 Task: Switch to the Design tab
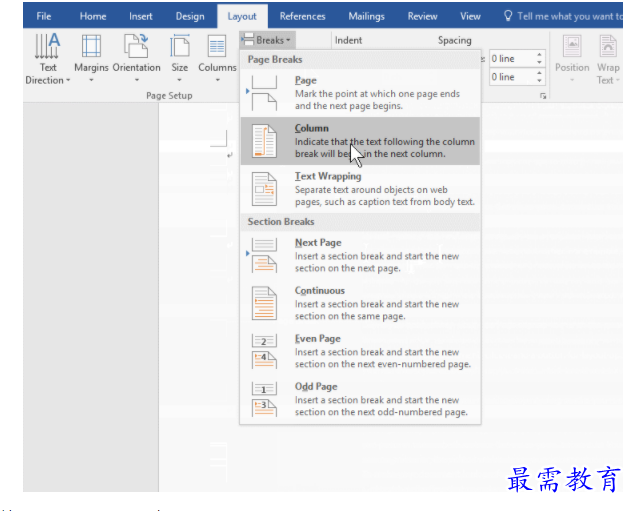coord(190,16)
